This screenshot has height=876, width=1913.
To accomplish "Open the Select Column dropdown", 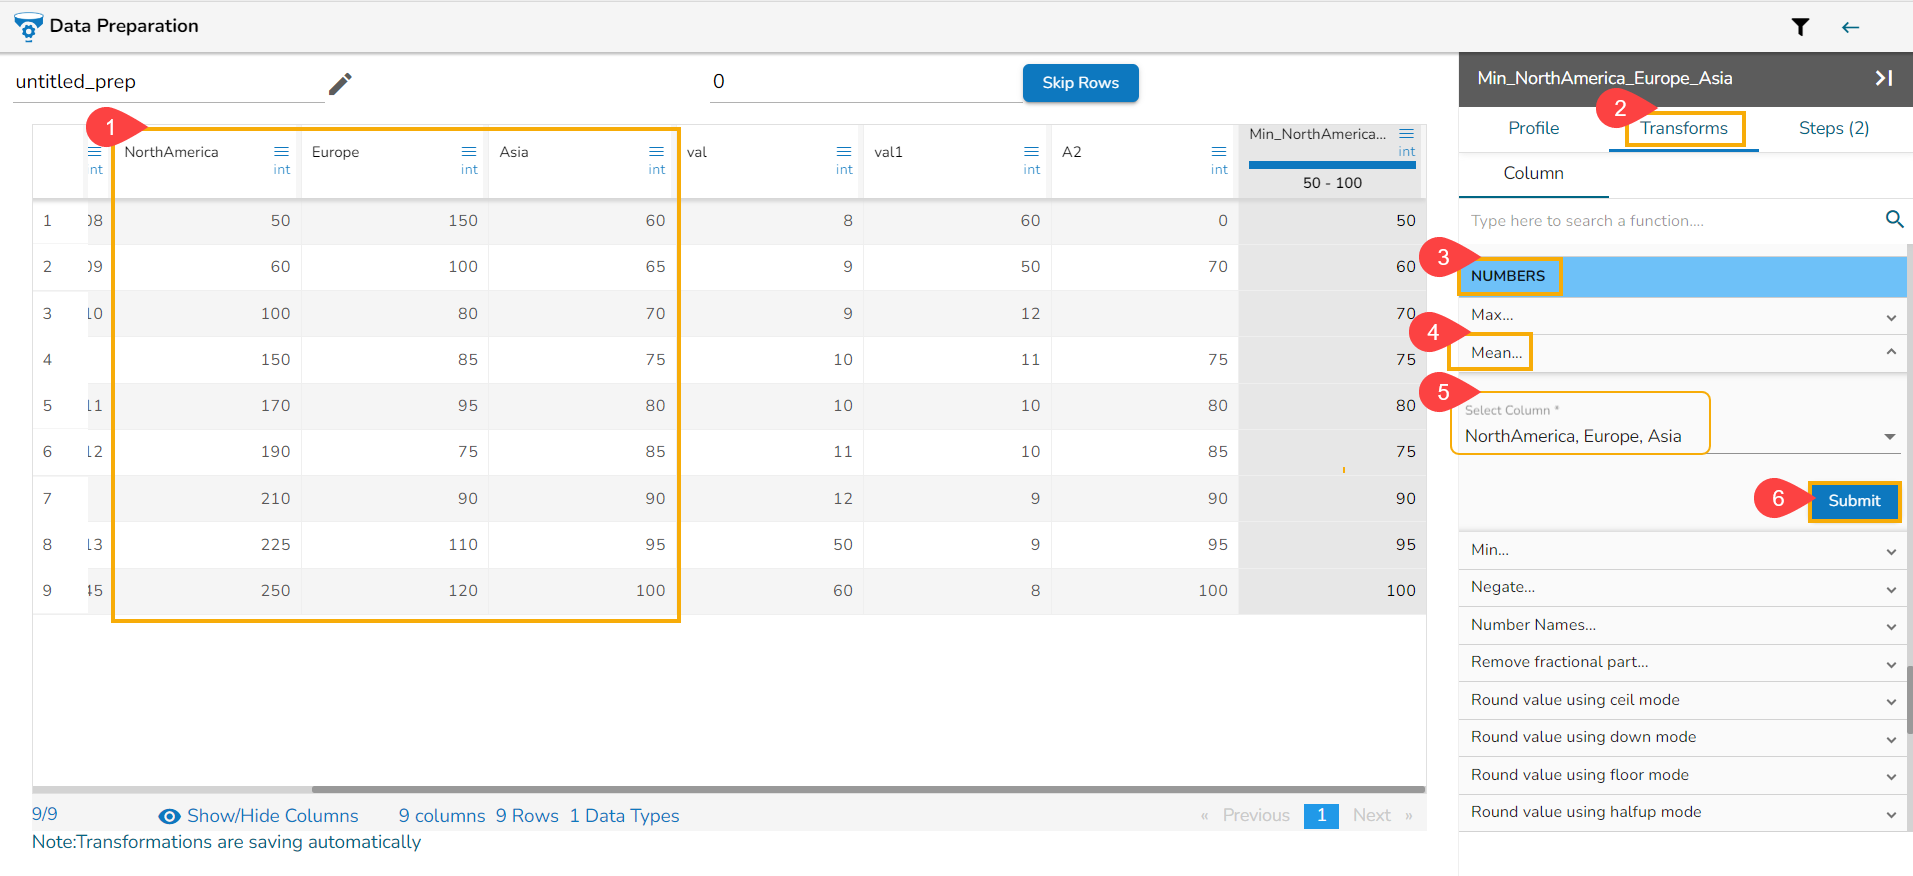I will [1889, 436].
